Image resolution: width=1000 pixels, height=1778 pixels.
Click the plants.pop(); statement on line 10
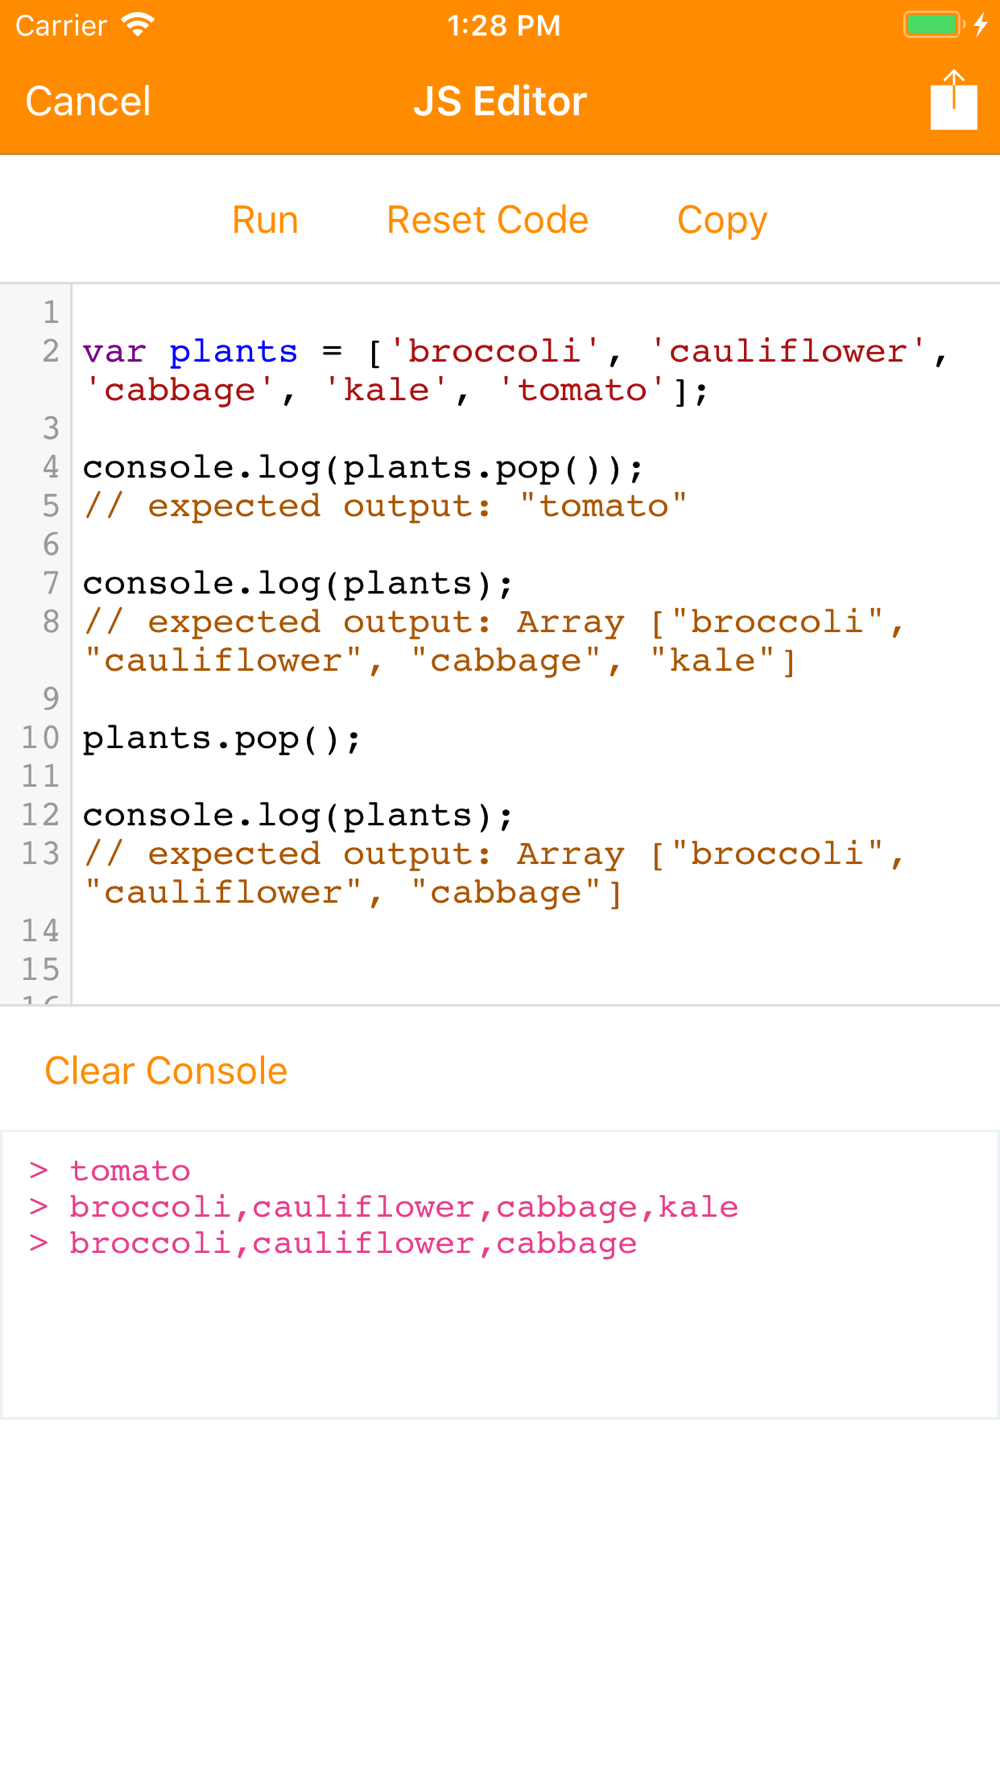pyautogui.click(x=222, y=739)
